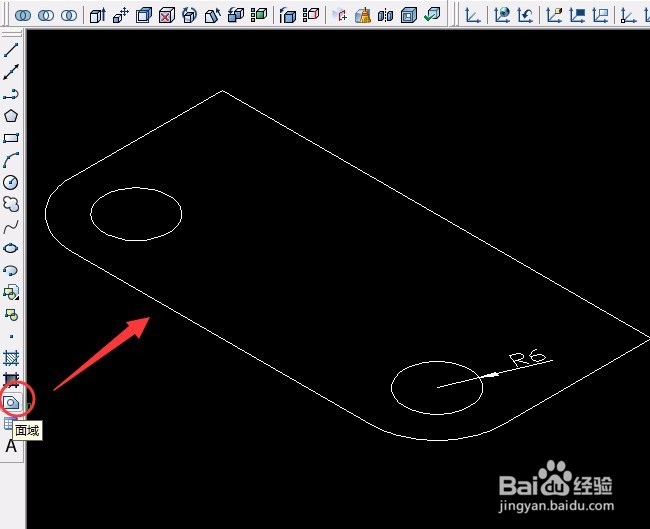Select Taper Faces tool
This screenshot has width=650, height=529.
tap(213, 15)
